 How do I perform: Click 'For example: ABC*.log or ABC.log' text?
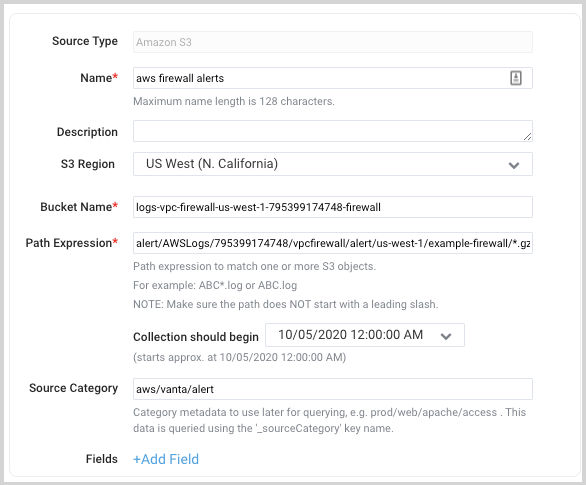pyautogui.click(x=215, y=285)
